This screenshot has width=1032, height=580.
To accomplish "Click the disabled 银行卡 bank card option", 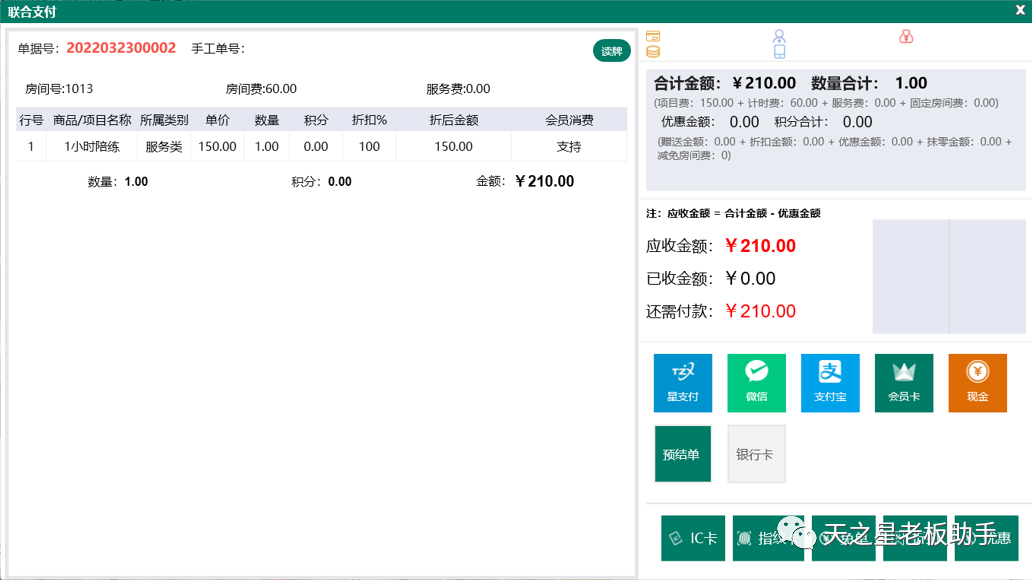I will 756,453.
